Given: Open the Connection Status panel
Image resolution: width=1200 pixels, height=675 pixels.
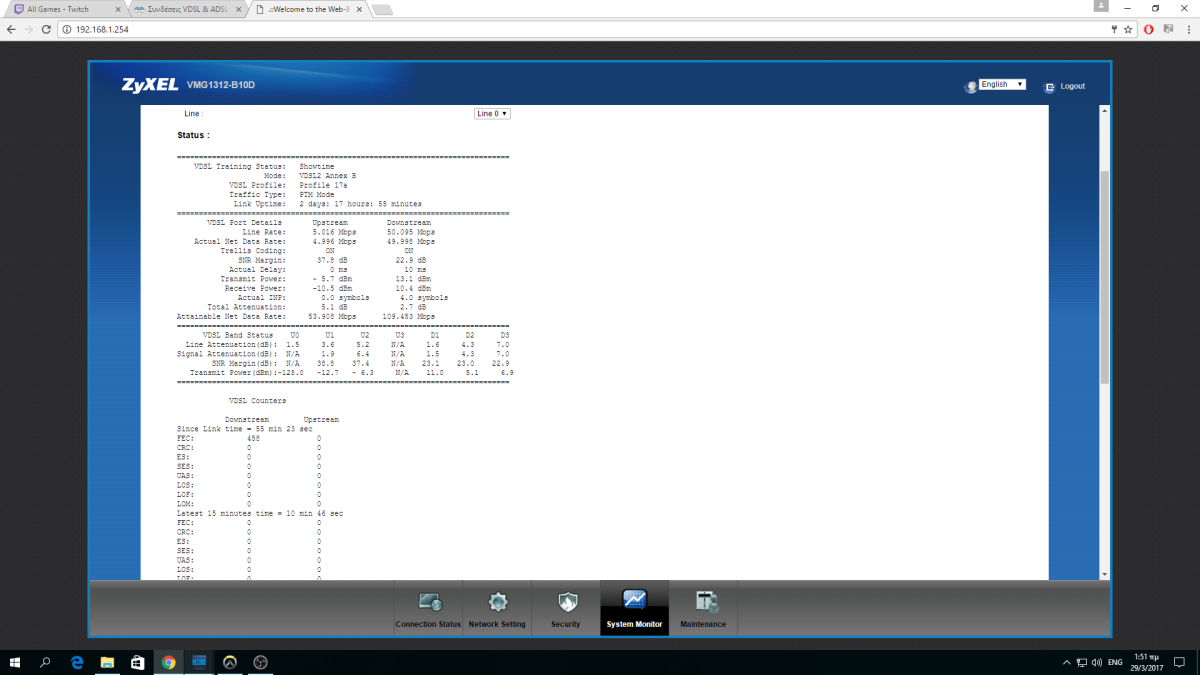Looking at the screenshot, I should click(x=428, y=609).
